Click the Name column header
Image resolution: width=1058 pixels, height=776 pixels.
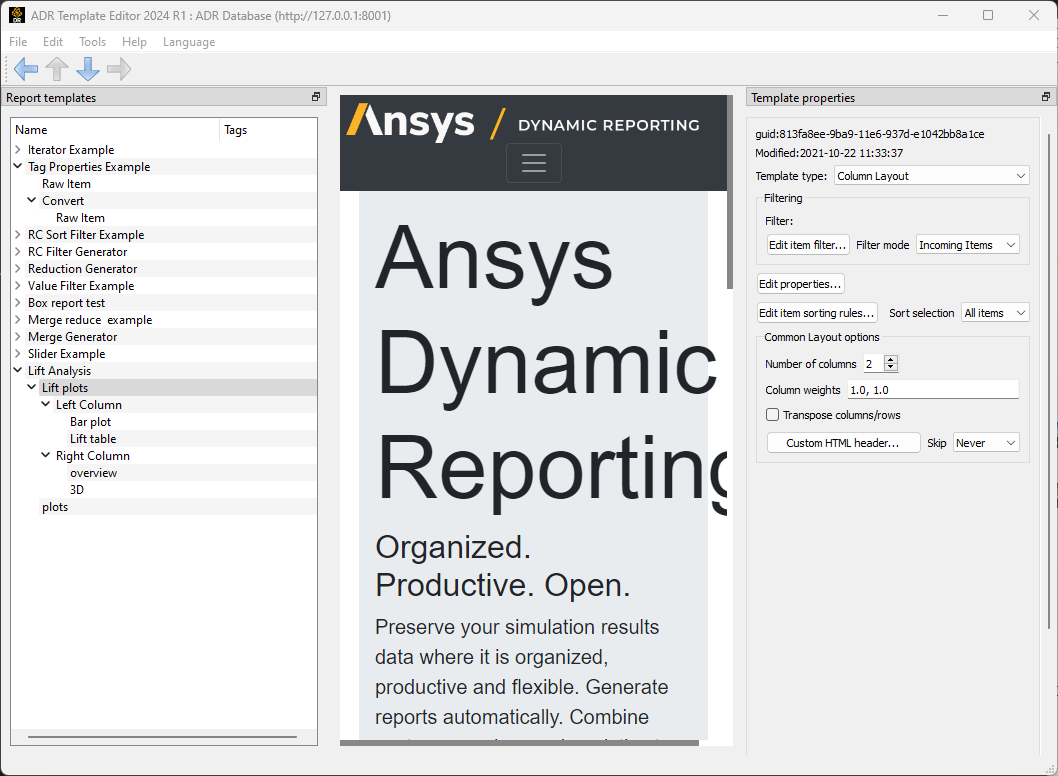pyautogui.click(x=115, y=130)
